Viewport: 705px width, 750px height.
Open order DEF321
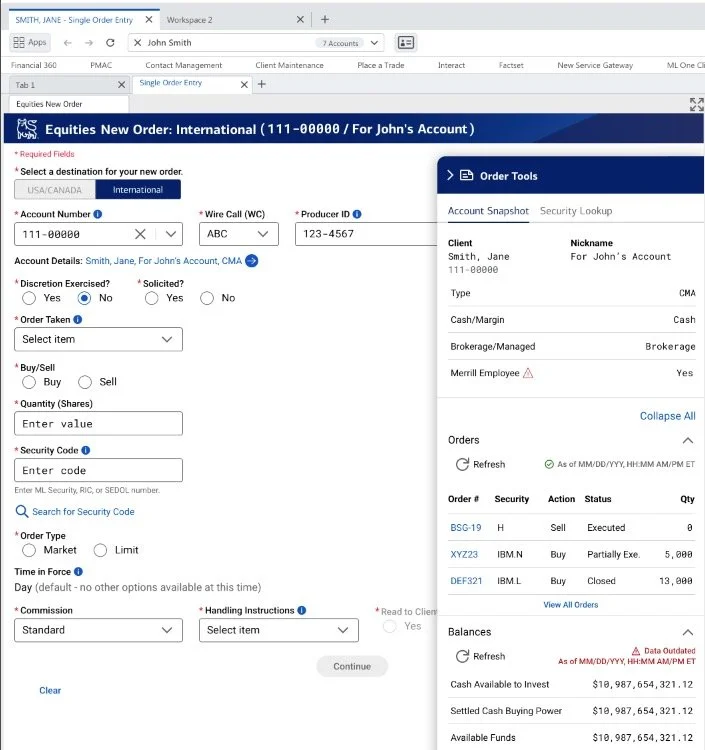(x=466, y=581)
